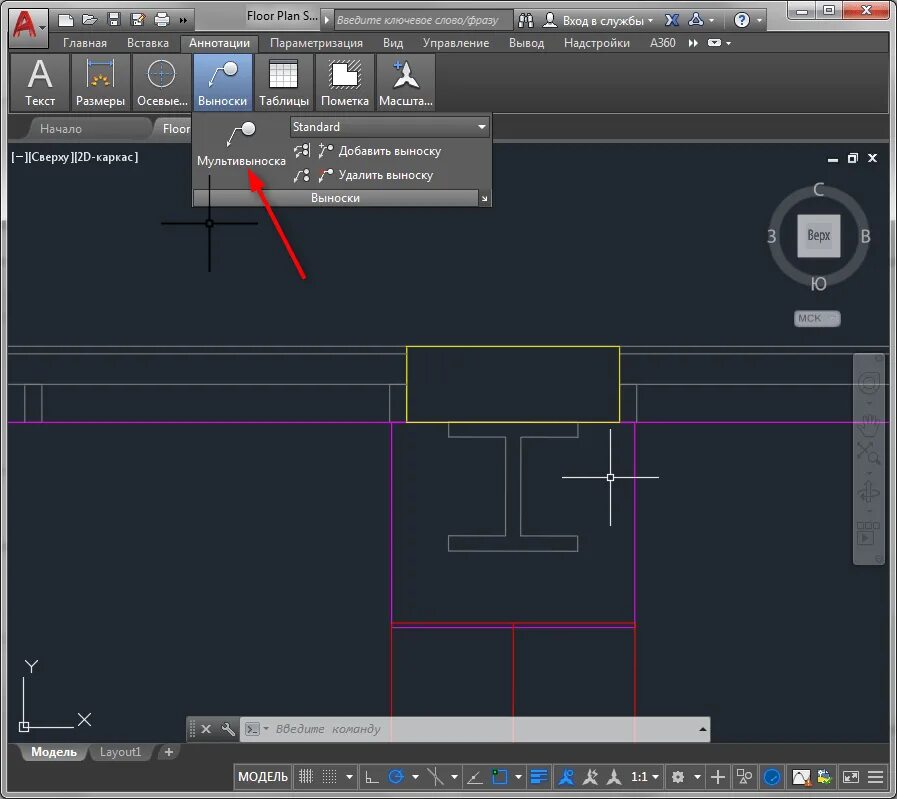Add a new layout with plus button
Viewport: 897px width, 799px height.
169,752
